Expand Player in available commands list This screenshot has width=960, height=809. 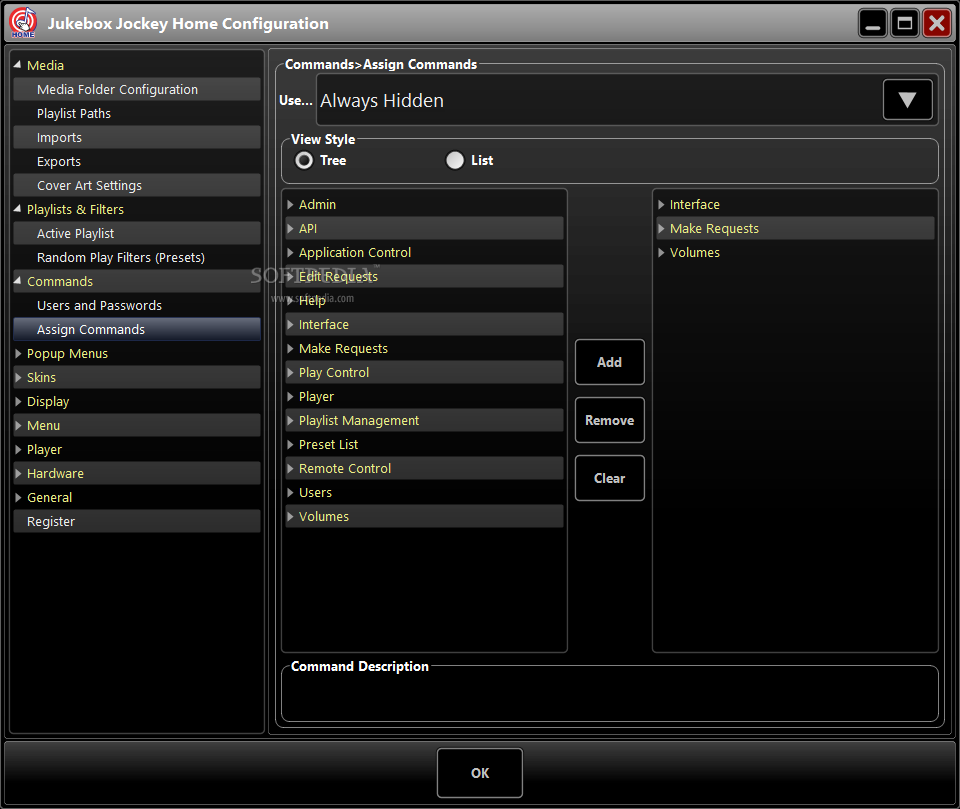[290, 396]
